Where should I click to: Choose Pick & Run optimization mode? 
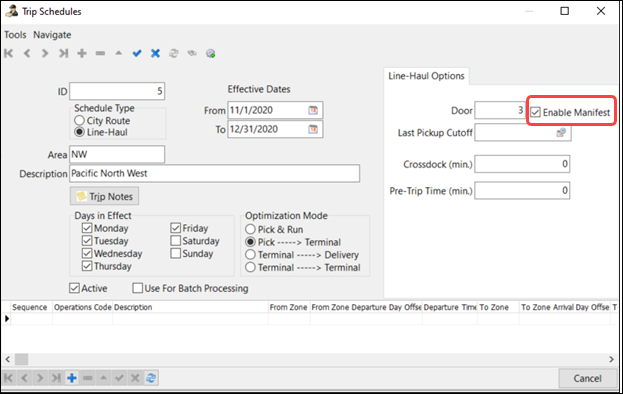(x=250, y=229)
